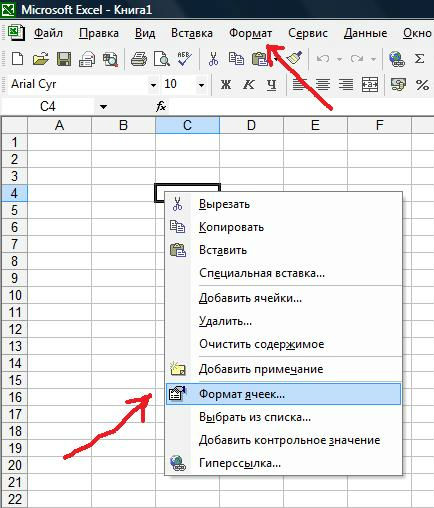Image resolution: width=434 pixels, height=508 pixels.
Task: Click the New workbook icon
Action: 17,59
